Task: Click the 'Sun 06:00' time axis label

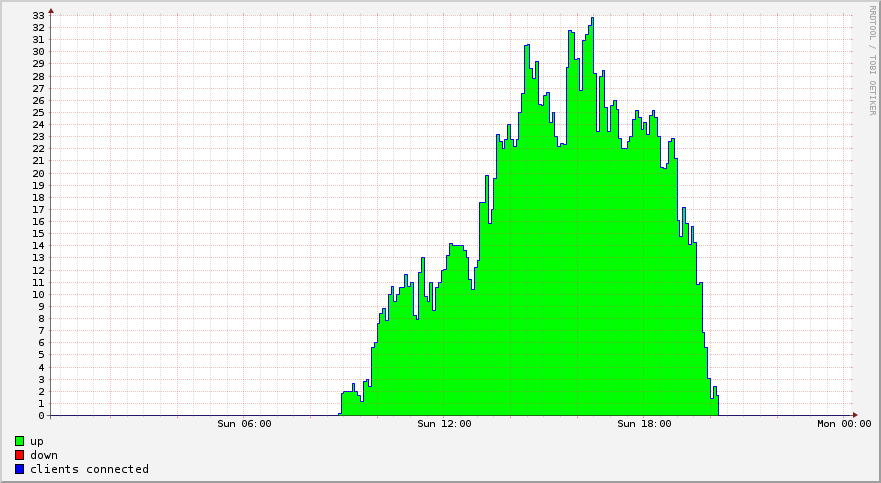Action: [x=244, y=423]
